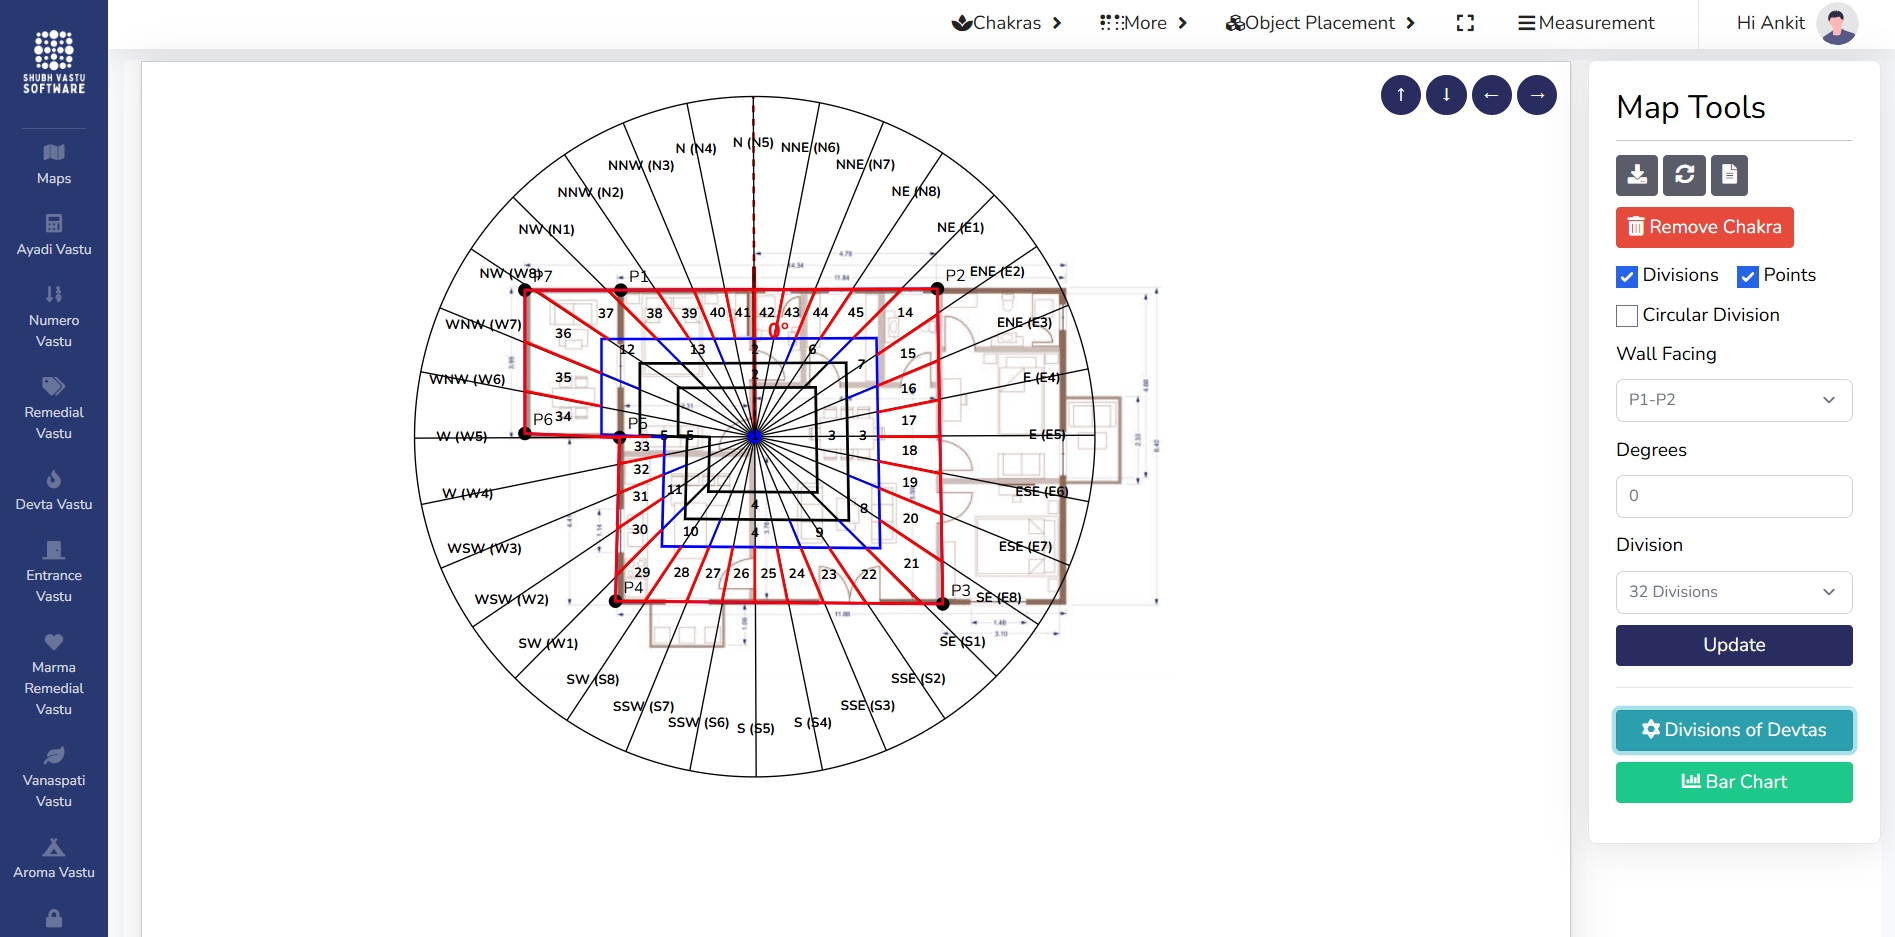Open Ayadi Vastu from the sidebar
The width and height of the screenshot is (1895, 937).
(54, 235)
